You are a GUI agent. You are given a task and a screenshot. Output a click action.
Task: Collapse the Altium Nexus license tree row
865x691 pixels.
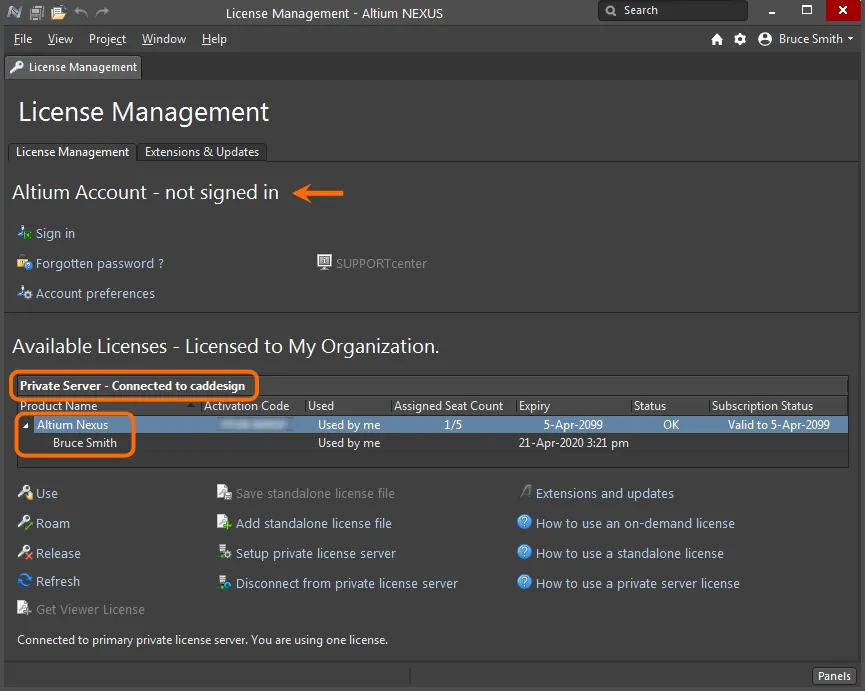coord(25,425)
